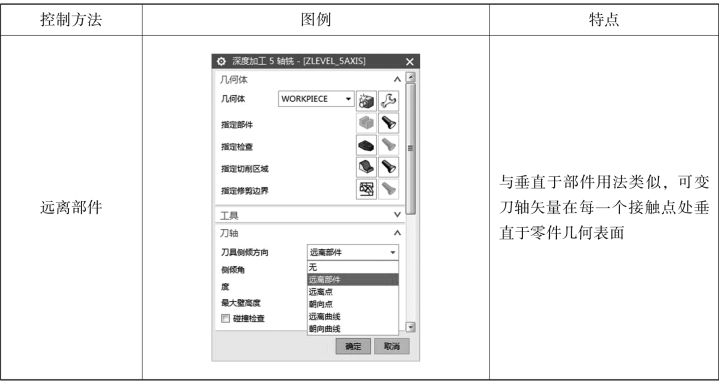
Task: Click the edit geometry wrench icon
Action: [389, 100]
